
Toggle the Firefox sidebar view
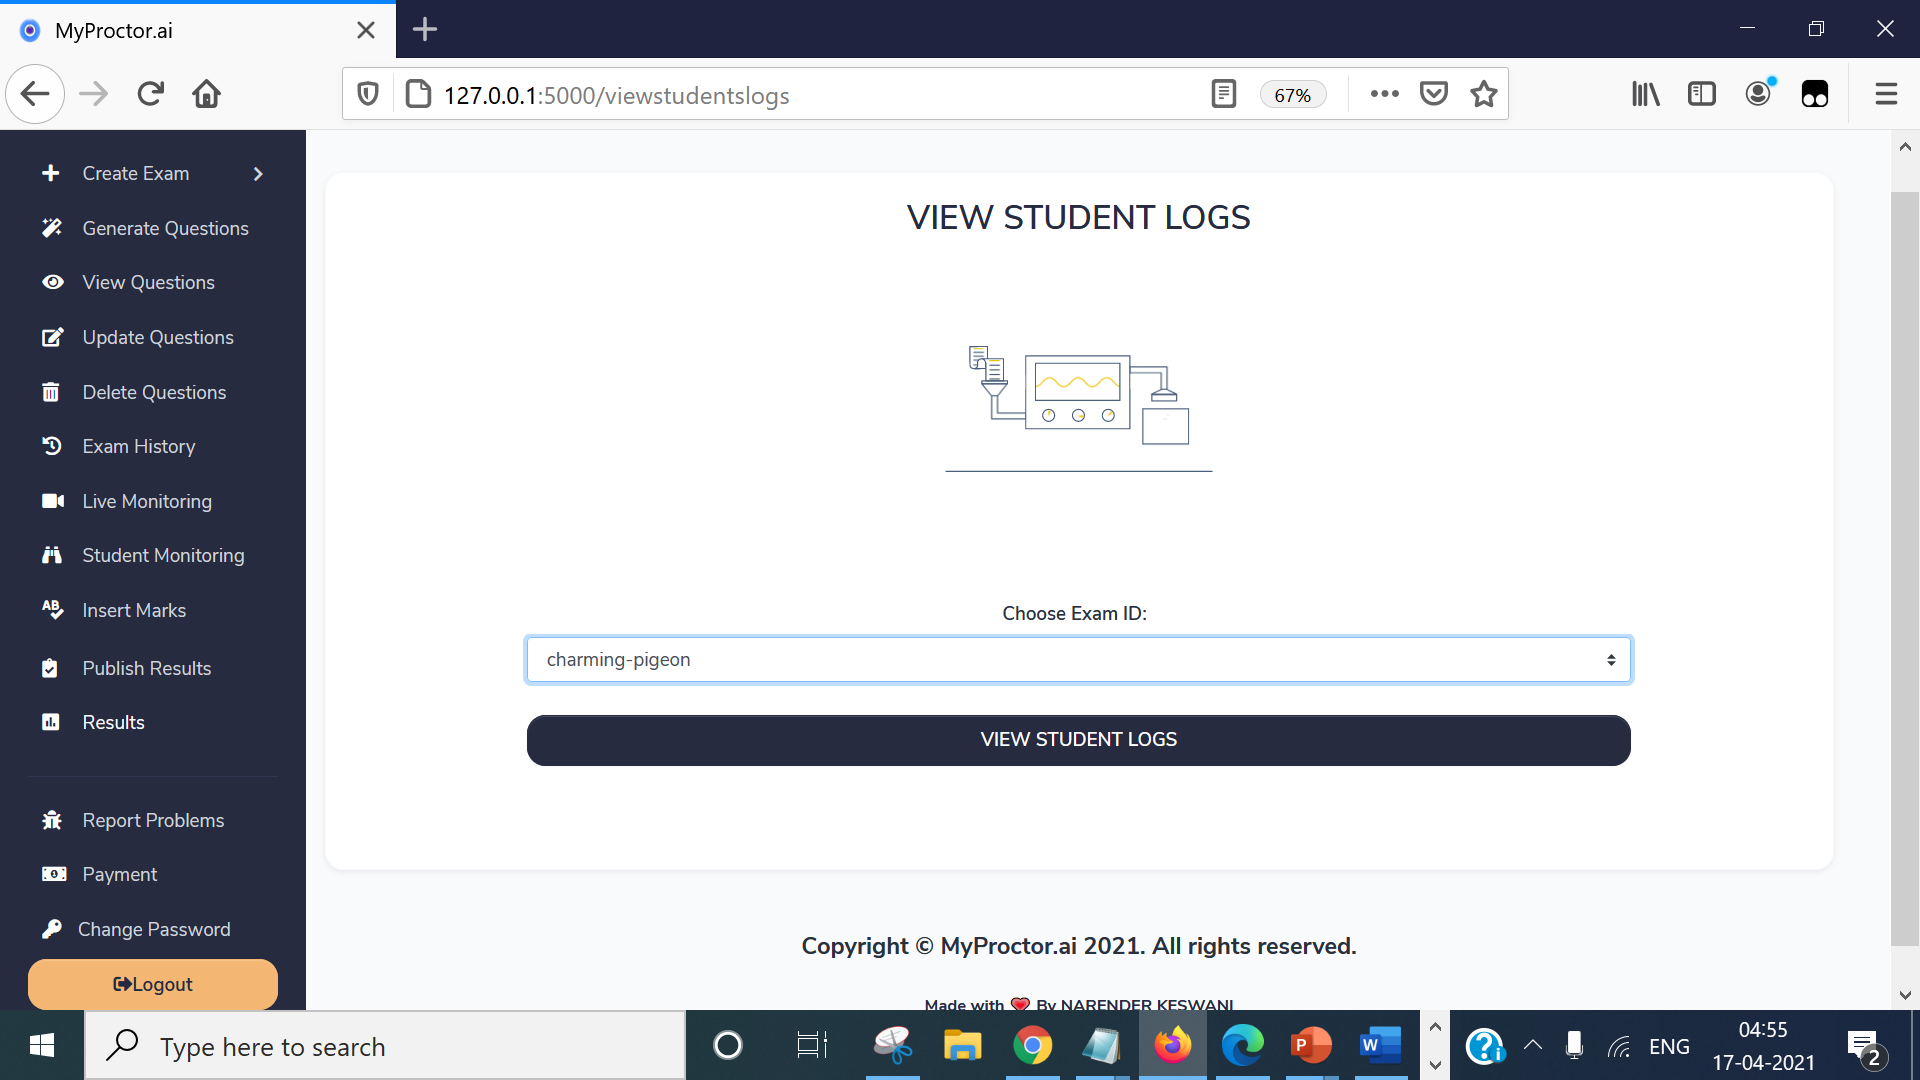pyautogui.click(x=1701, y=94)
